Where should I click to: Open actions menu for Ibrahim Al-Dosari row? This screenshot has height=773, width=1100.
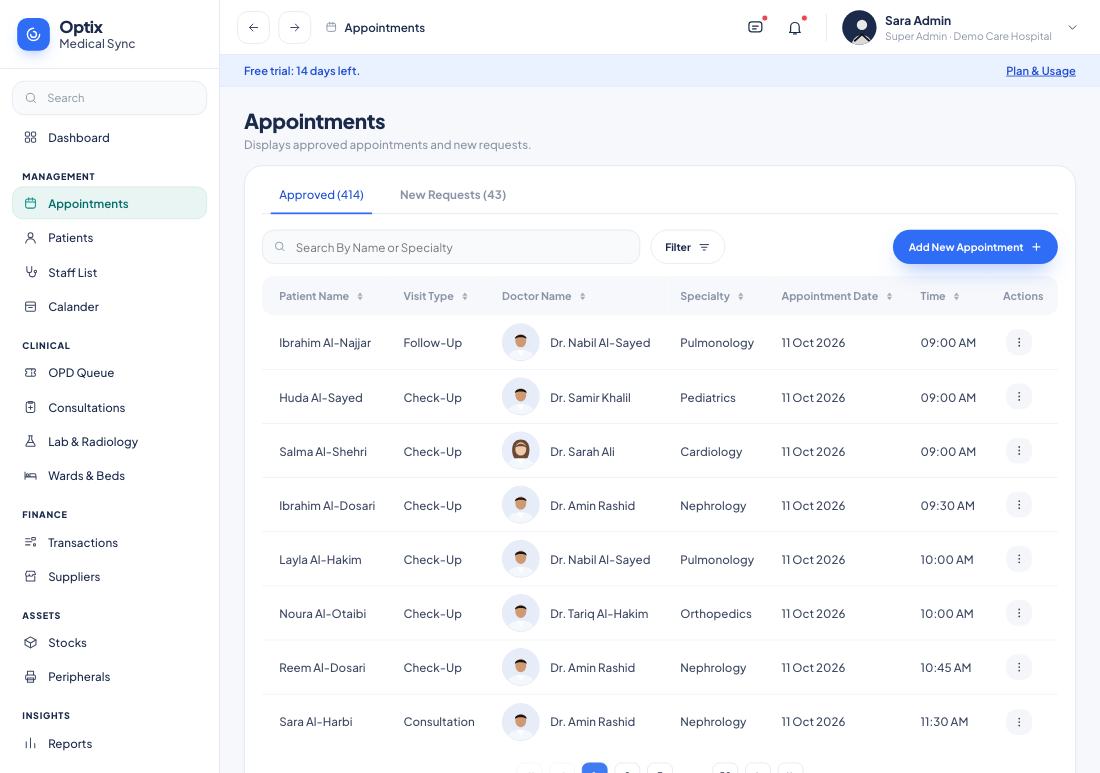1019,505
